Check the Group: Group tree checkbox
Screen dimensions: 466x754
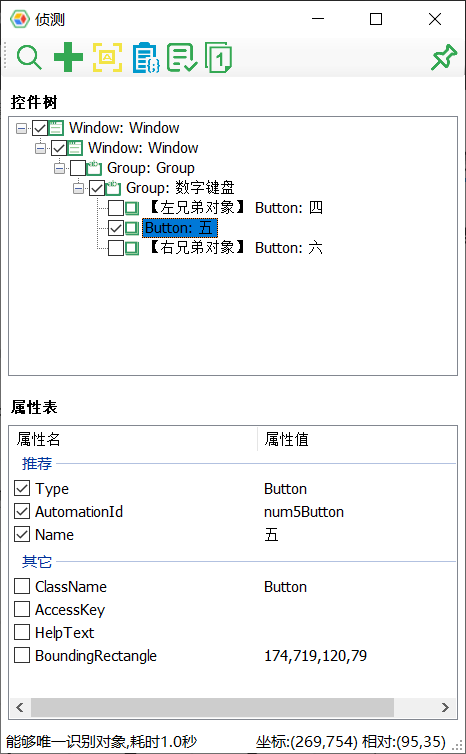(78, 168)
